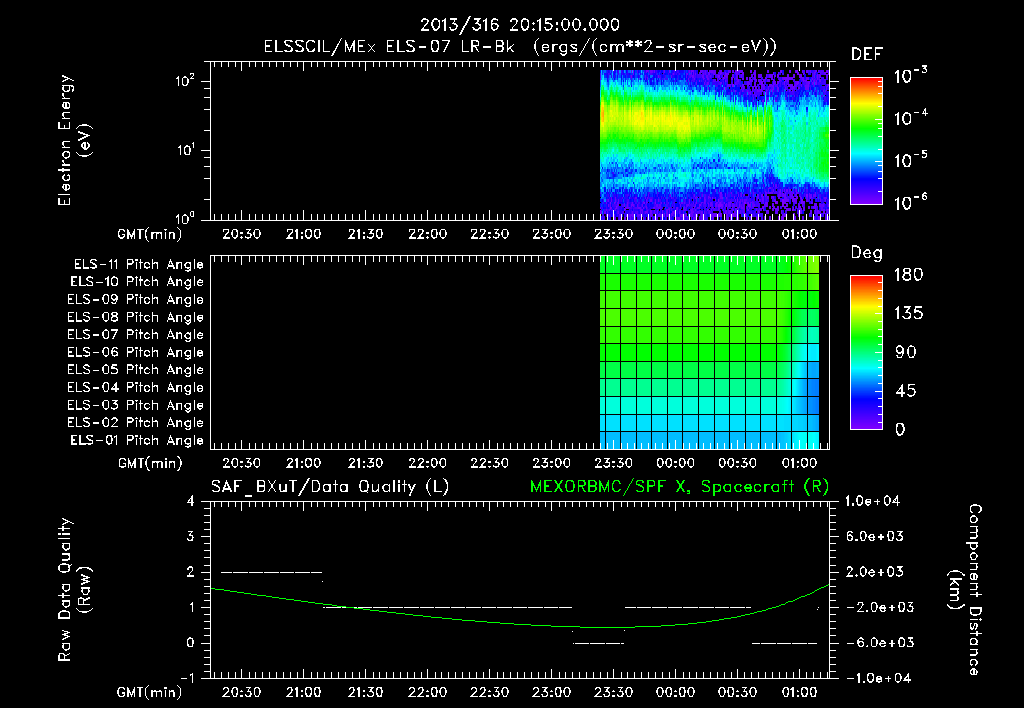Click the 1.0e+04 tick on right axis
The width and height of the screenshot is (1024, 708).
[x=872, y=501]
